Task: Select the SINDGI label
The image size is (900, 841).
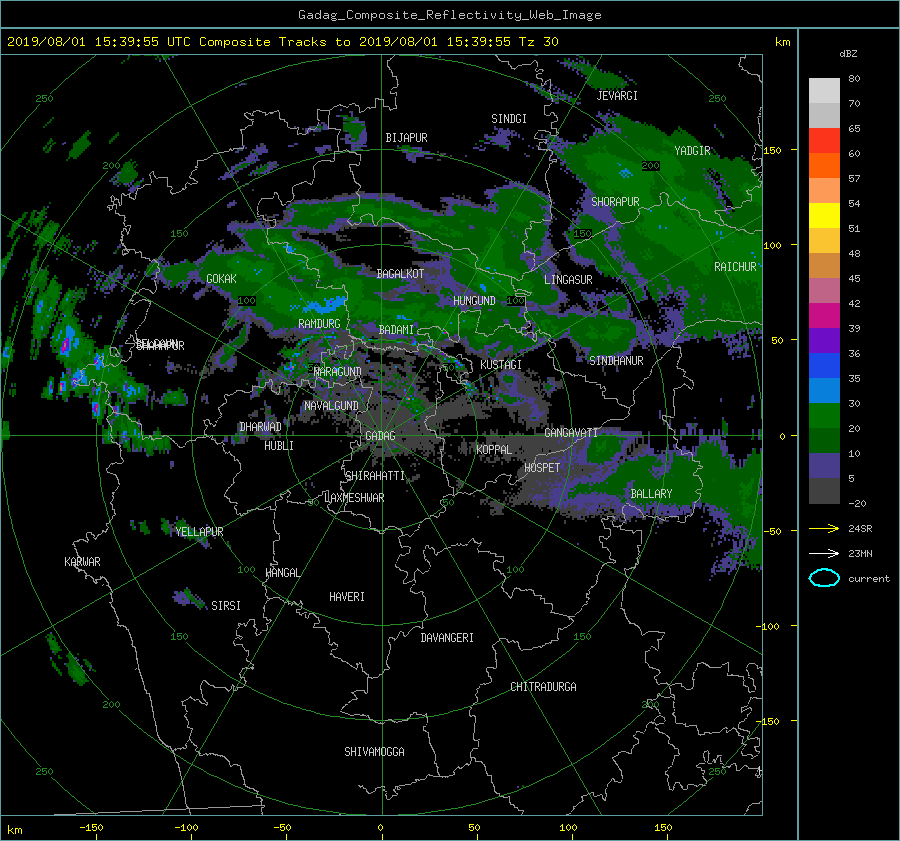Action: tap(509, 119)
